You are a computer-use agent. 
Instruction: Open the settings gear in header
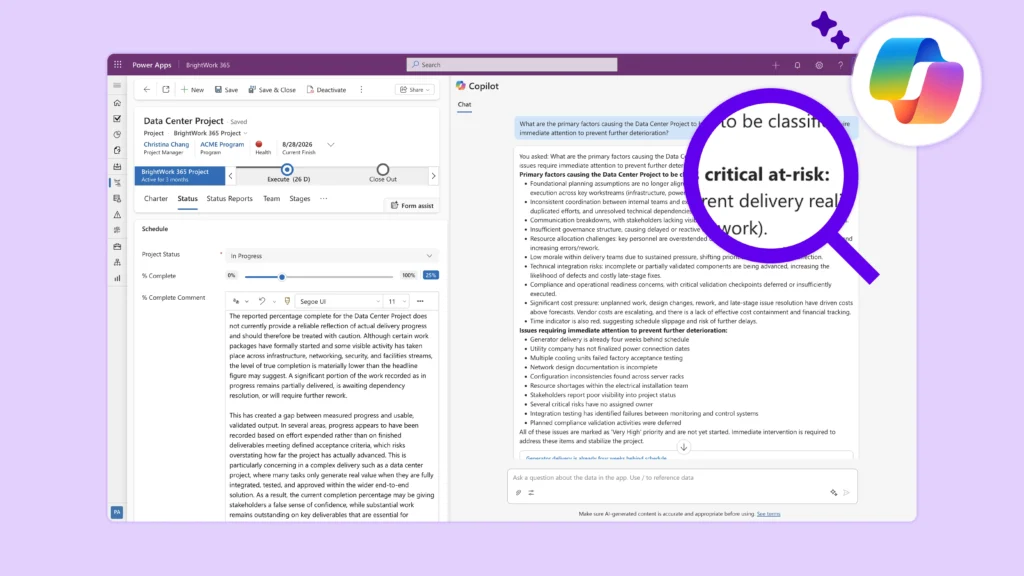click(819, 65)
